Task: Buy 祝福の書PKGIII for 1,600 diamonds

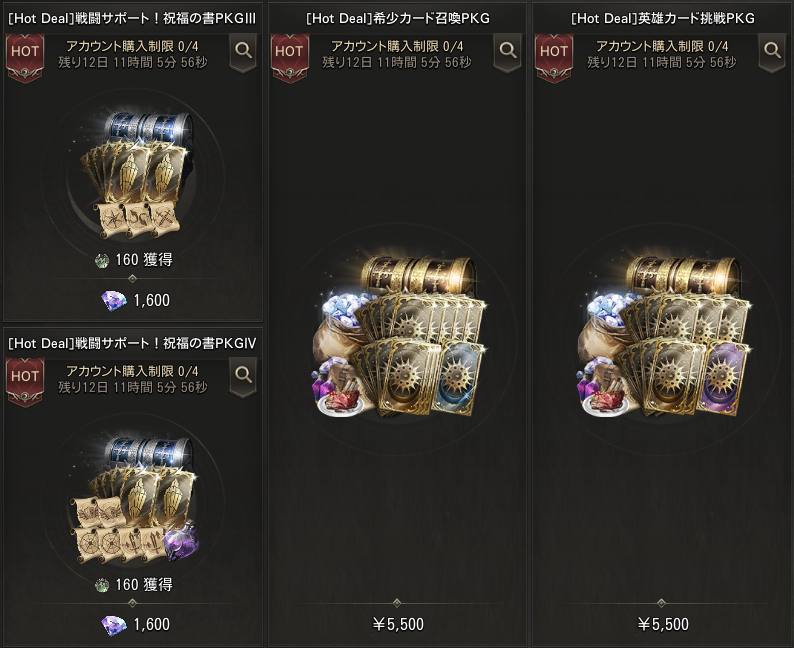Action: (136, 301)
